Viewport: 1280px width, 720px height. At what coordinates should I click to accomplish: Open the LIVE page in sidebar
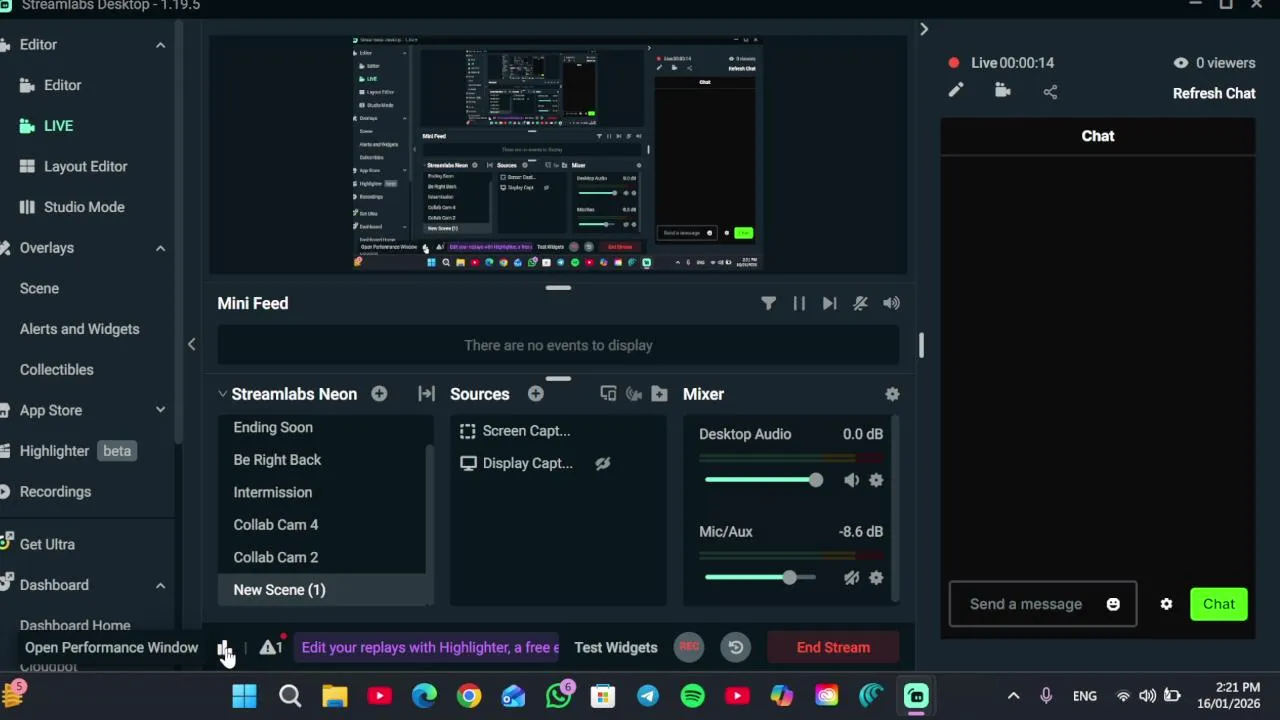(x=58, y=126)
